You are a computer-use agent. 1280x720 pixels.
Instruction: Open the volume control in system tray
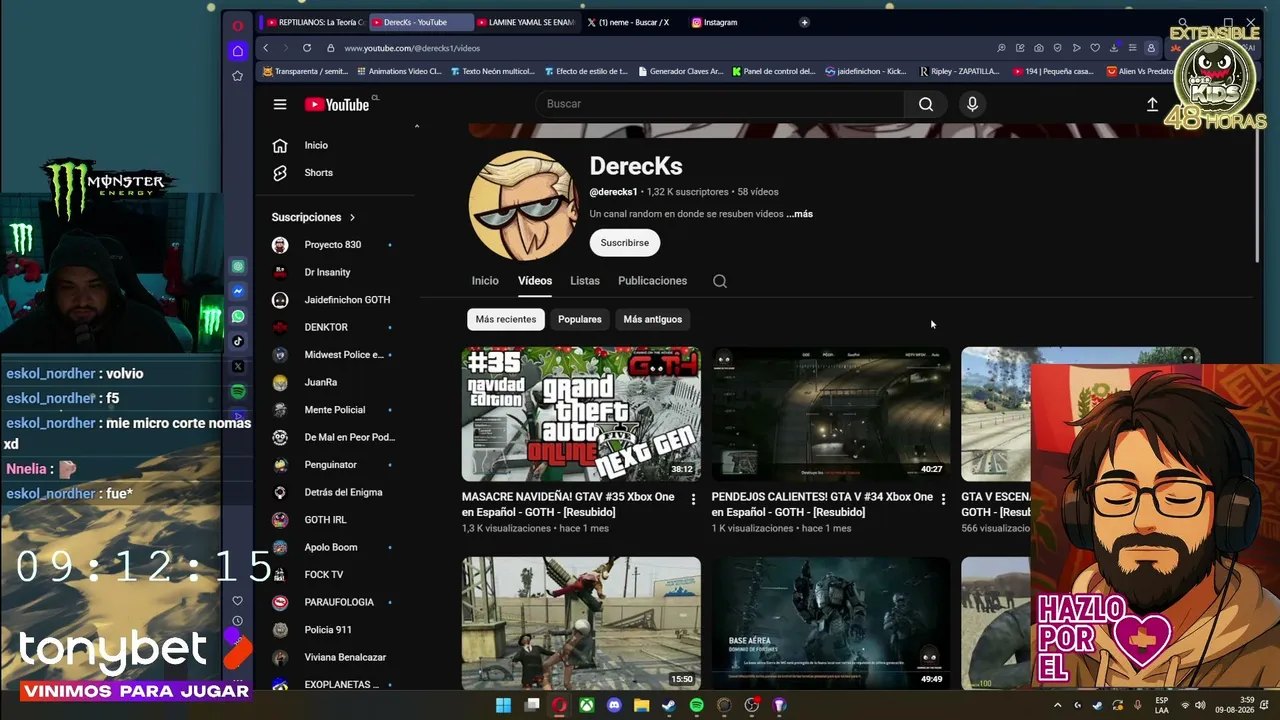click(1200, 705)
